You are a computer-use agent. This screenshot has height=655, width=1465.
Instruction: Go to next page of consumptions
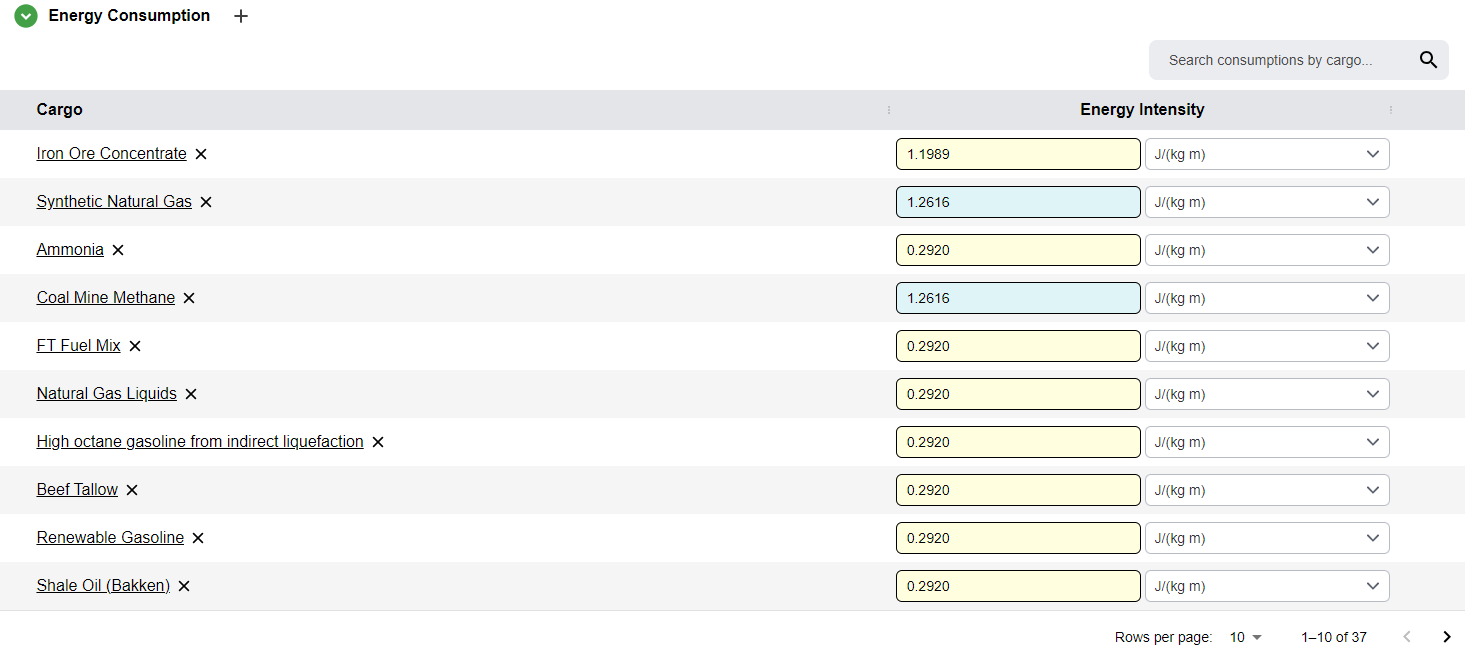tap(1446, 637)
